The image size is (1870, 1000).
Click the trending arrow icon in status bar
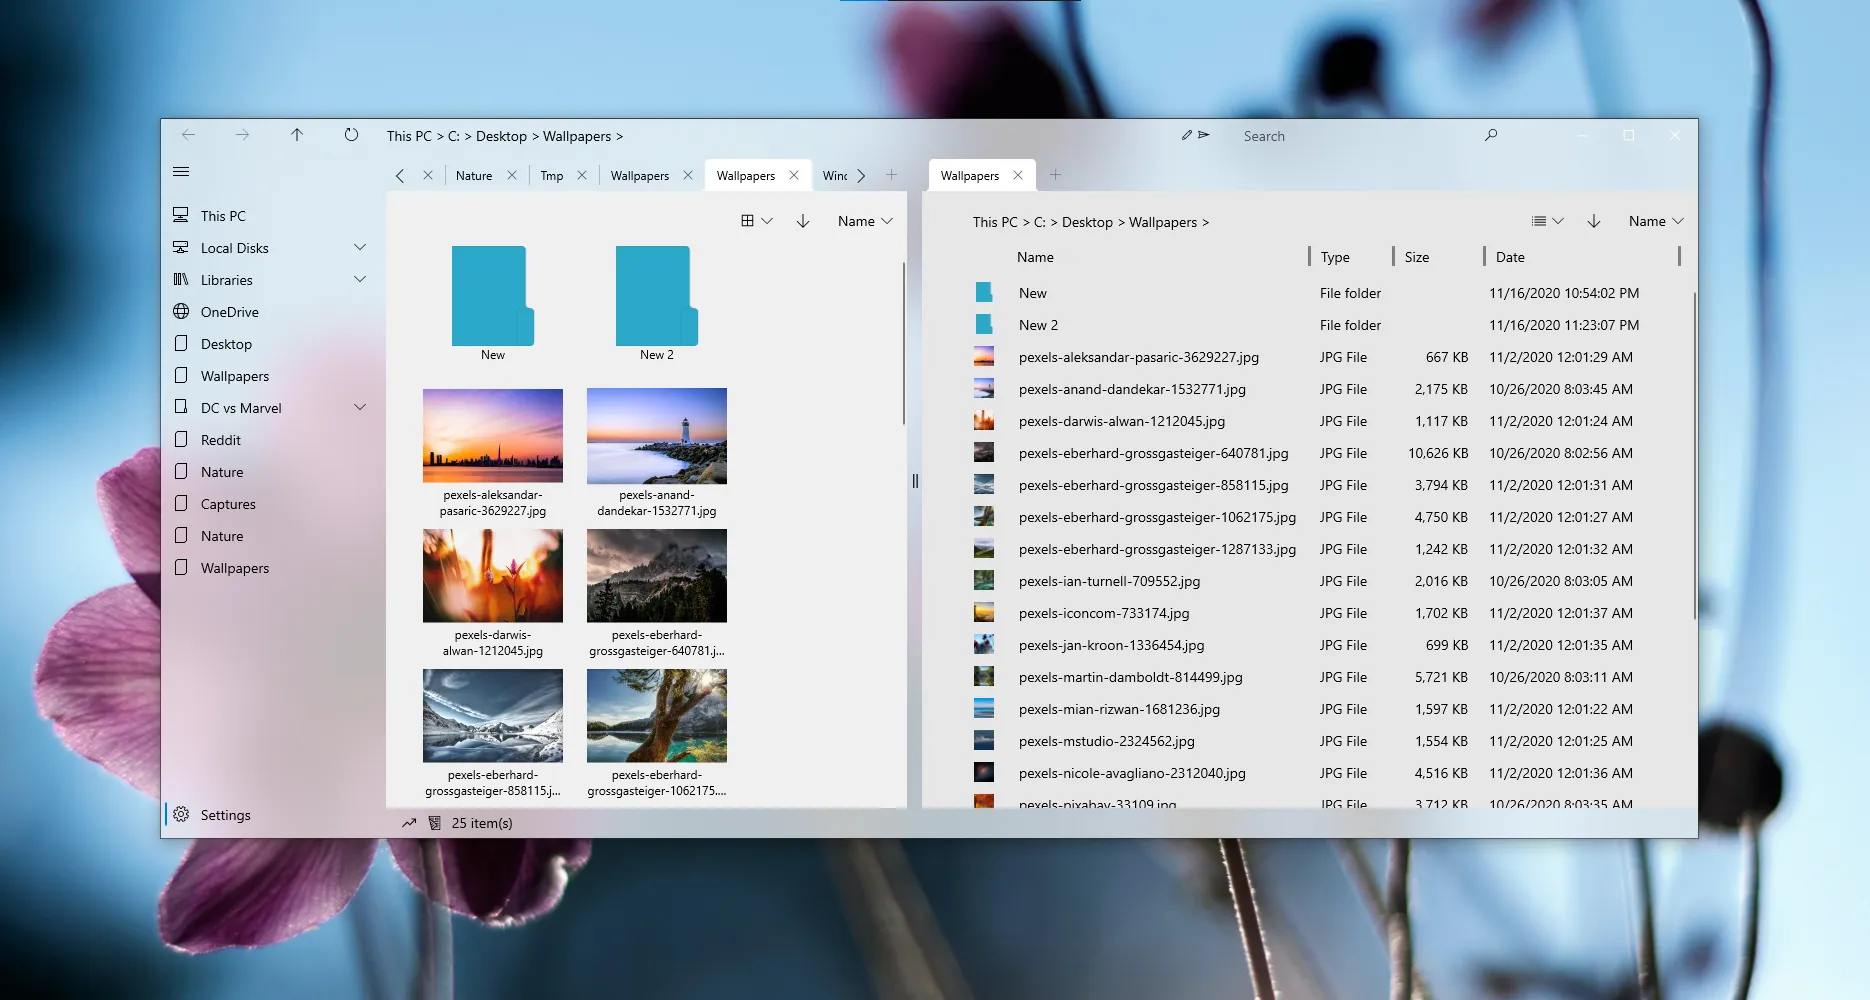409,822
